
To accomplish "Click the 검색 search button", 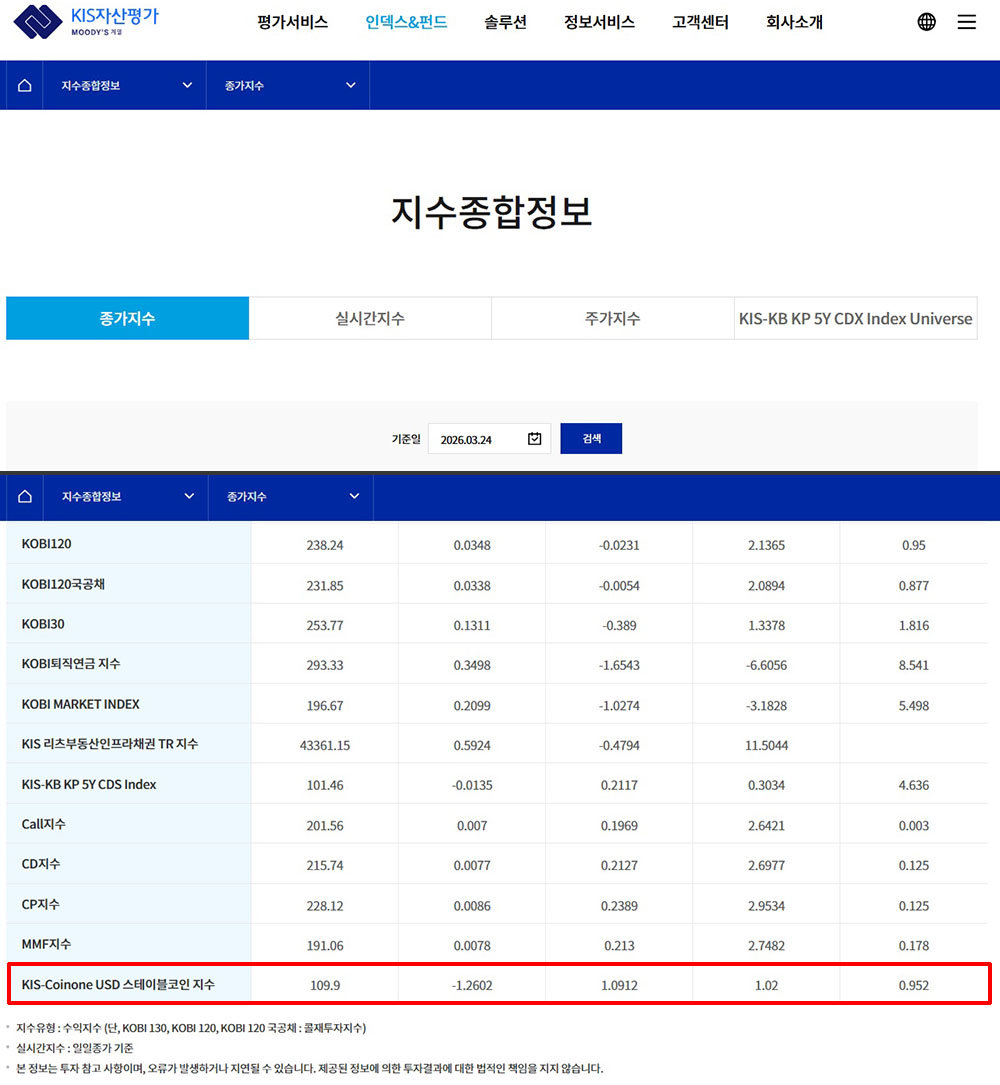I will click(591, 439).
